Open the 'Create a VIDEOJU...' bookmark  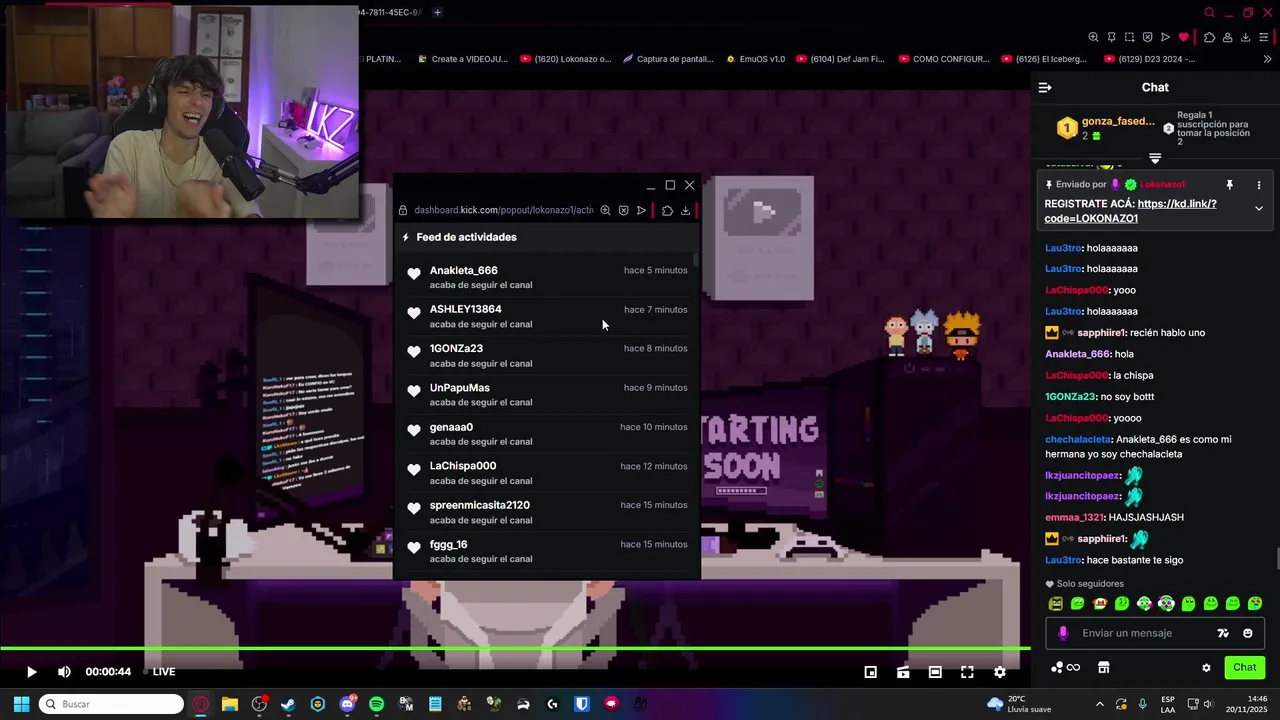(x=463, y=59)
